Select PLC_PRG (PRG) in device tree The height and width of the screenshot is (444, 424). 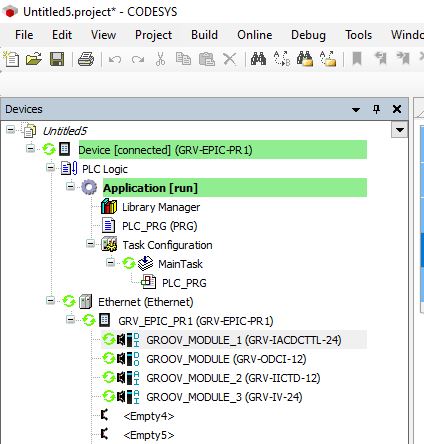[x=159, y=226]
